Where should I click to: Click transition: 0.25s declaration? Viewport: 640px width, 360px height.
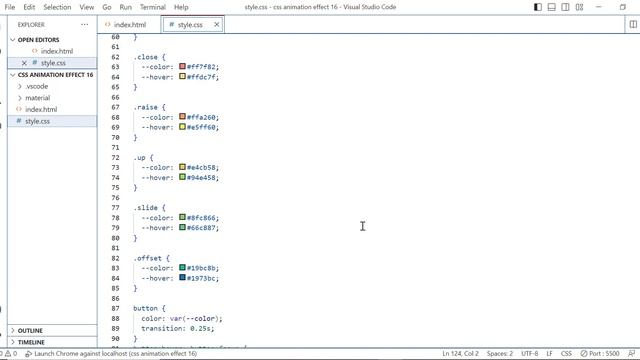[x=178, y=328]
